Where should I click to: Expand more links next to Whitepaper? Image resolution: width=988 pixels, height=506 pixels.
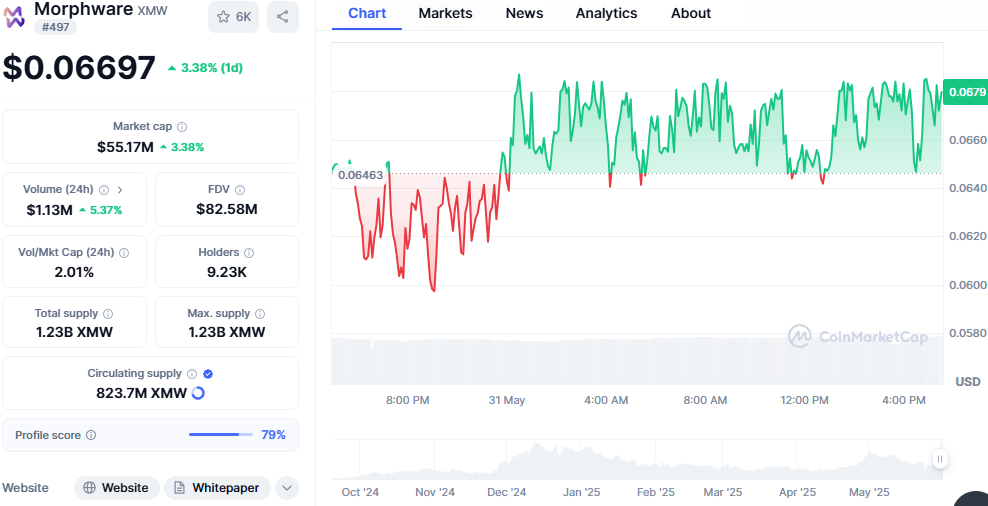point(287,488)
